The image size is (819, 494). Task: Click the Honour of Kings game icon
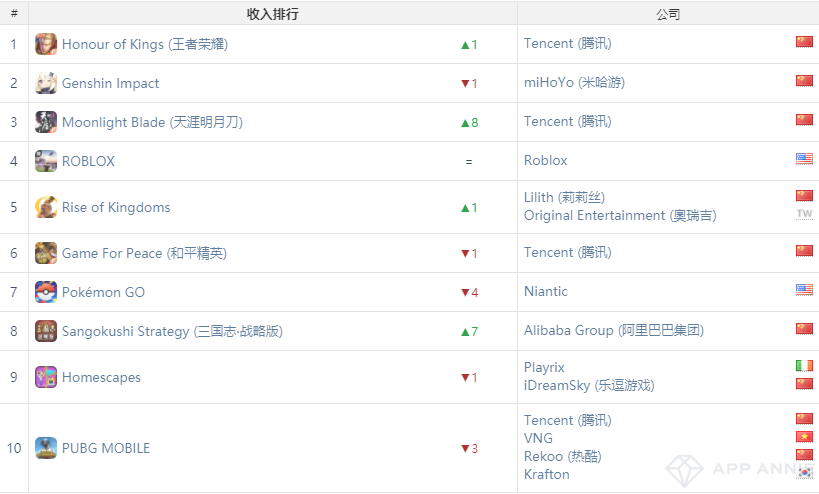click(x=46, y=44)
